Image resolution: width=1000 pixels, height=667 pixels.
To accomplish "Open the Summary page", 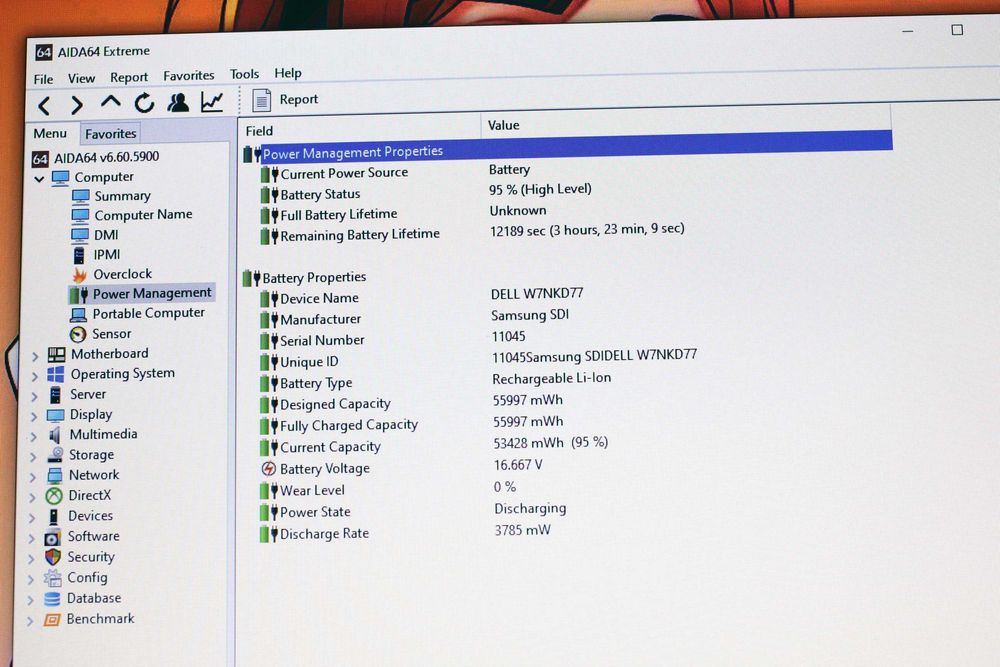I will (112, 196).
